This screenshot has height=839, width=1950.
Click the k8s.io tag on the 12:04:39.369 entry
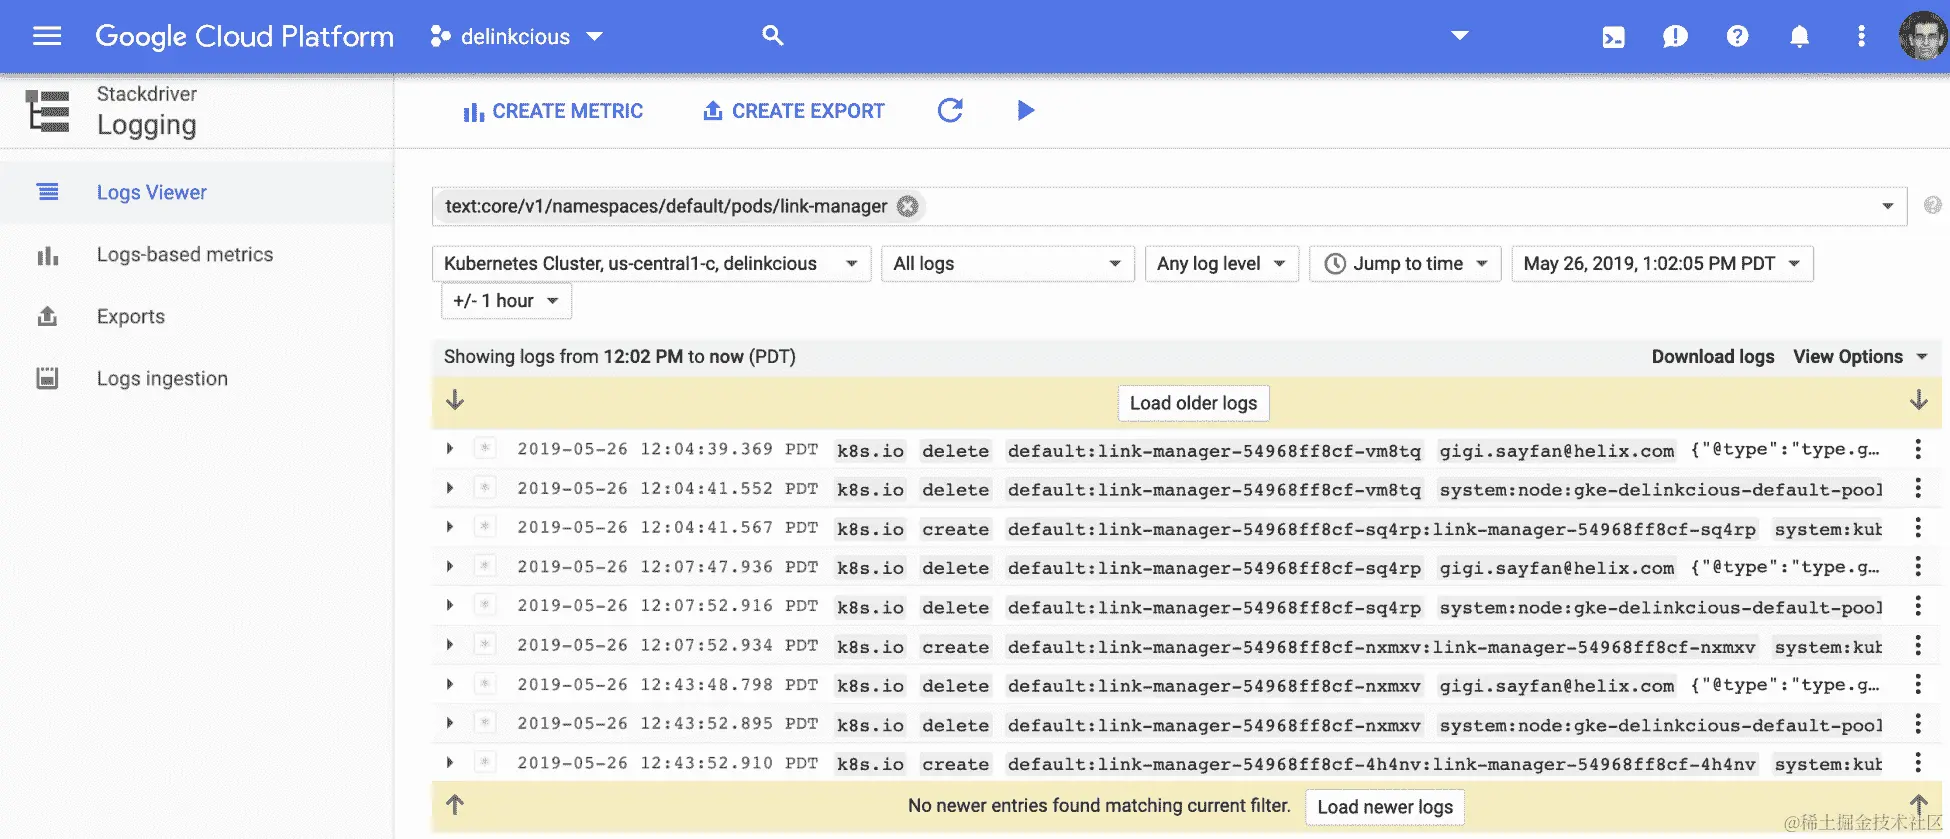pos(870,451)
